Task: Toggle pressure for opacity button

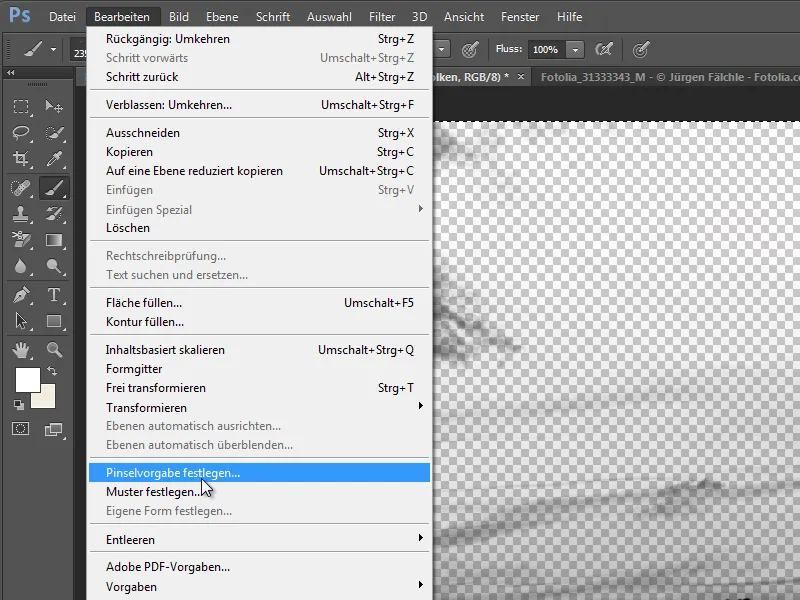Action: click(x=469, y=49)
